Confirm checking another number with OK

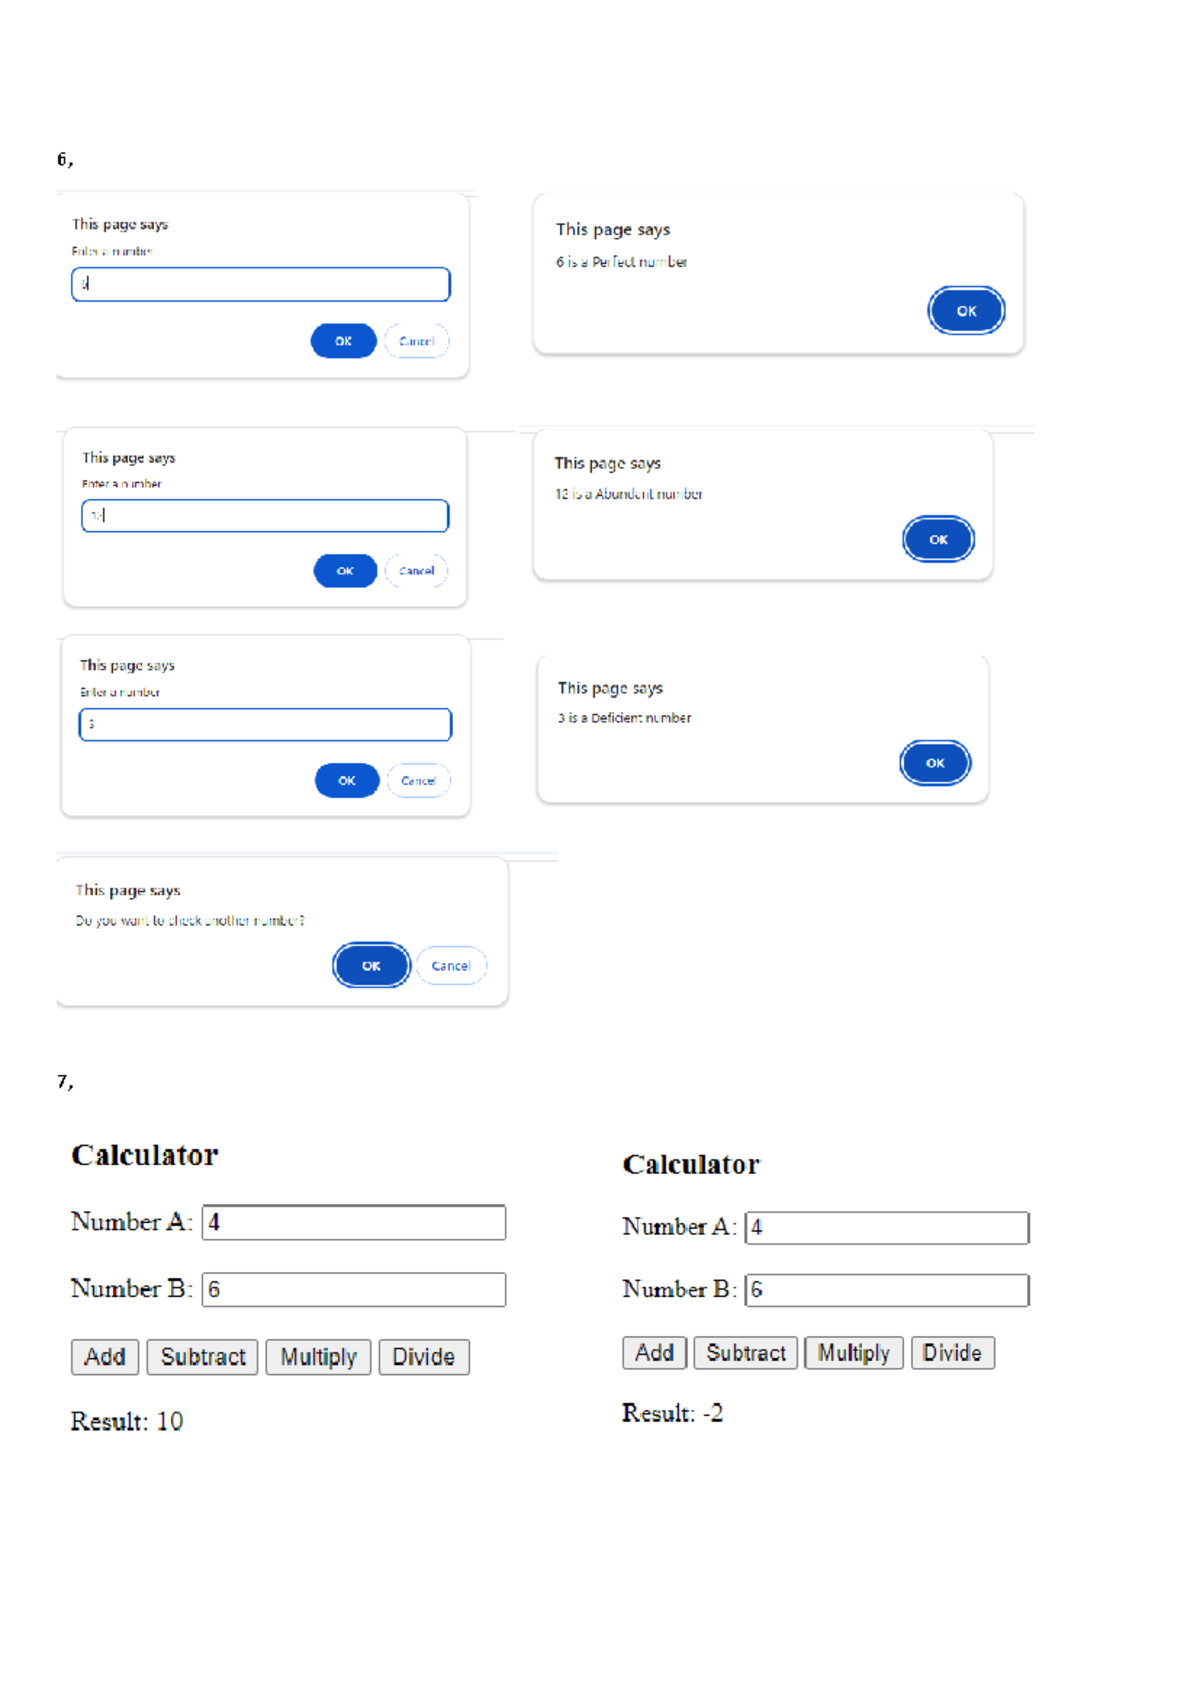pyautogui.click(x=370, y=965)
